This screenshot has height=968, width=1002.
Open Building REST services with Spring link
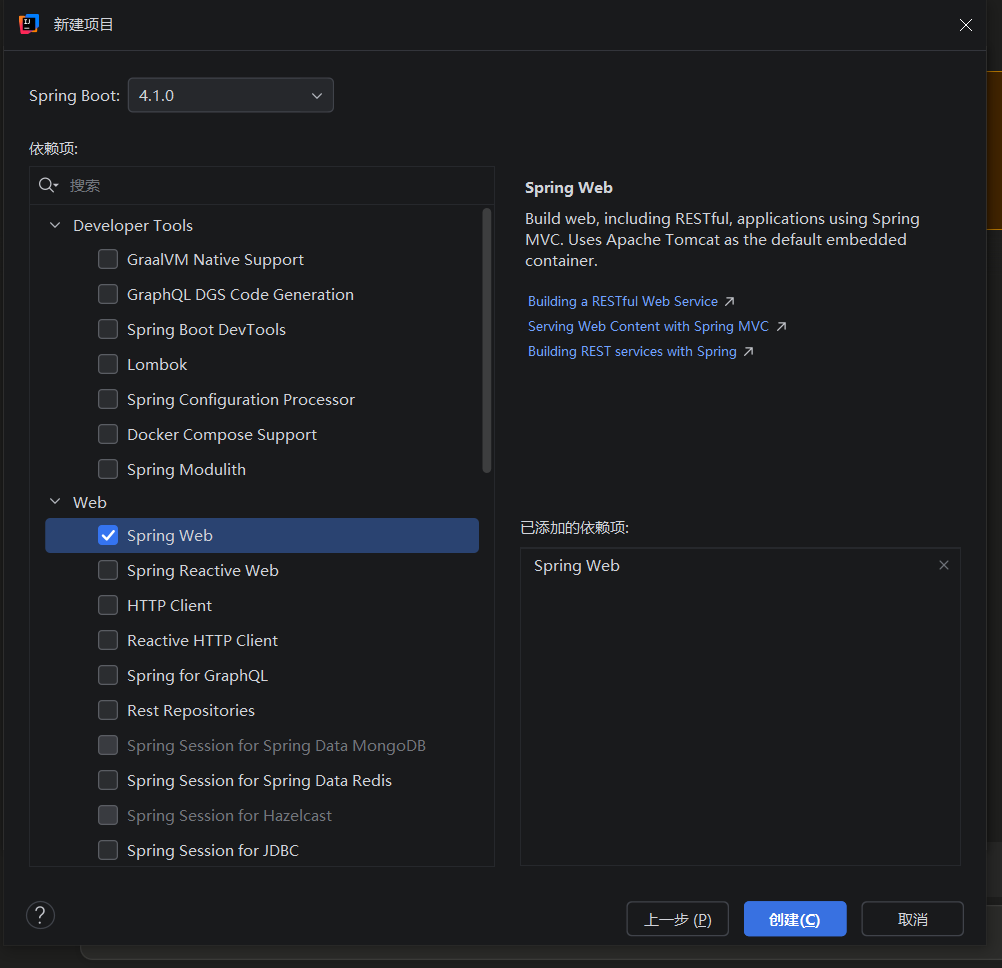pos(632,351)
